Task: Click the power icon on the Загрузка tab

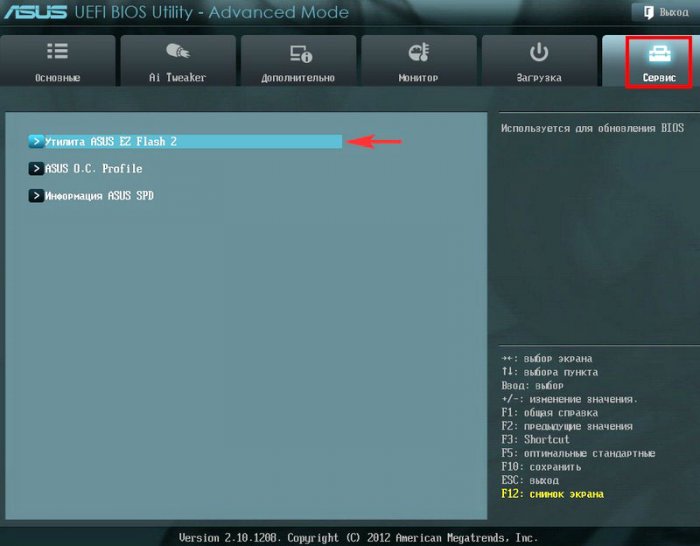Action: tap(539, 51)
